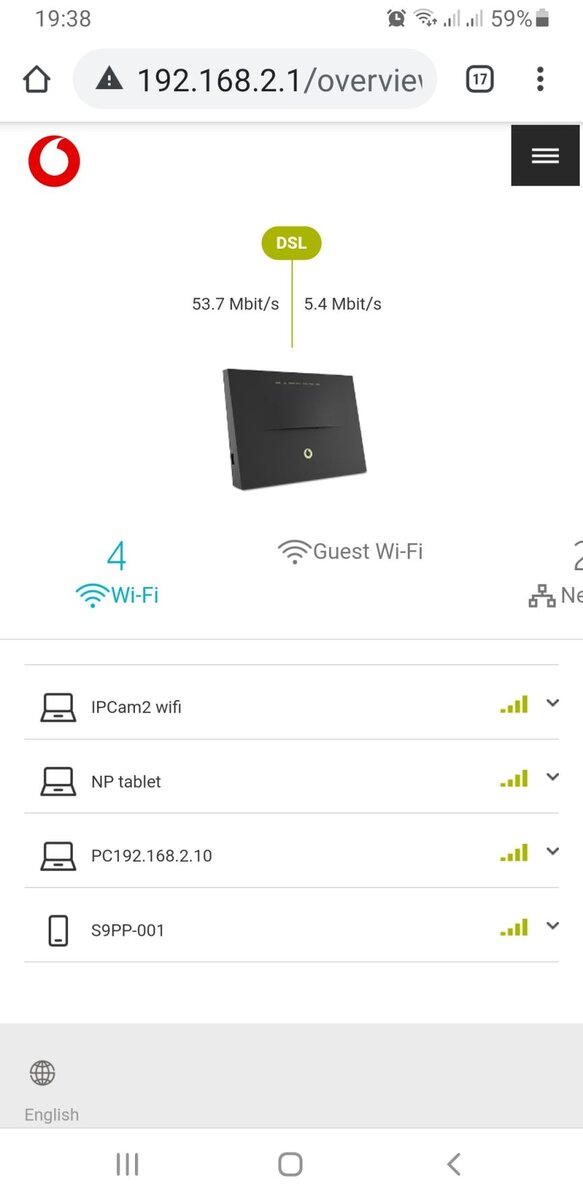Open the browser tab switcher showing 17

[480, 79]
